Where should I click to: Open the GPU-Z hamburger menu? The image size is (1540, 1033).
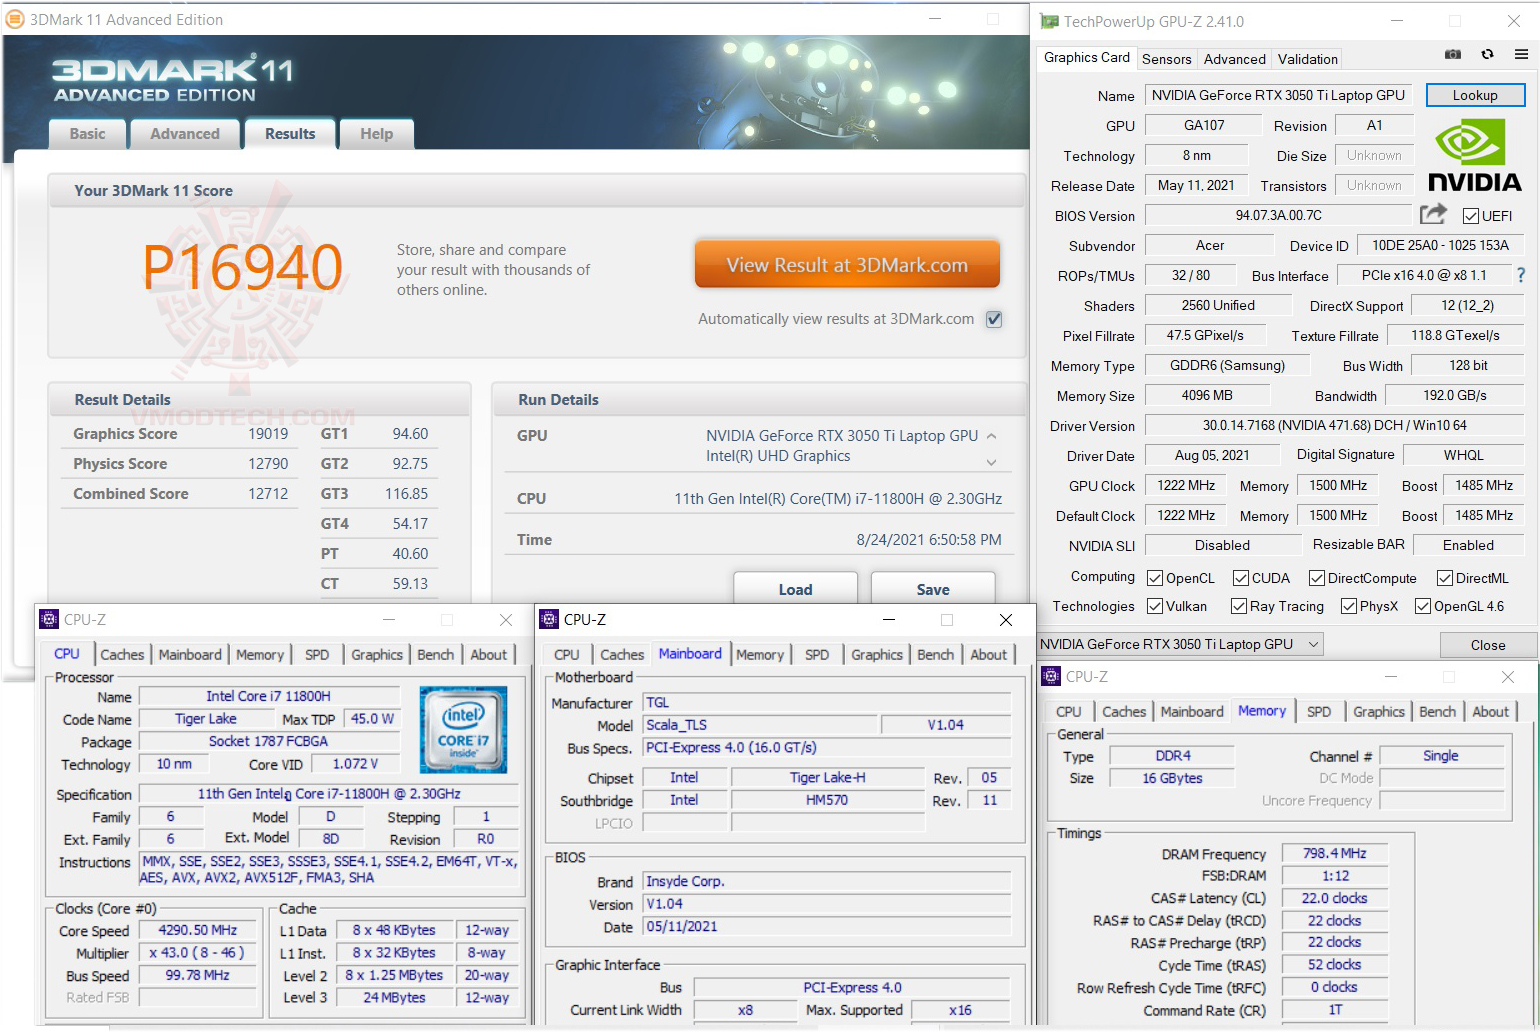click(x=1521, y=55)
